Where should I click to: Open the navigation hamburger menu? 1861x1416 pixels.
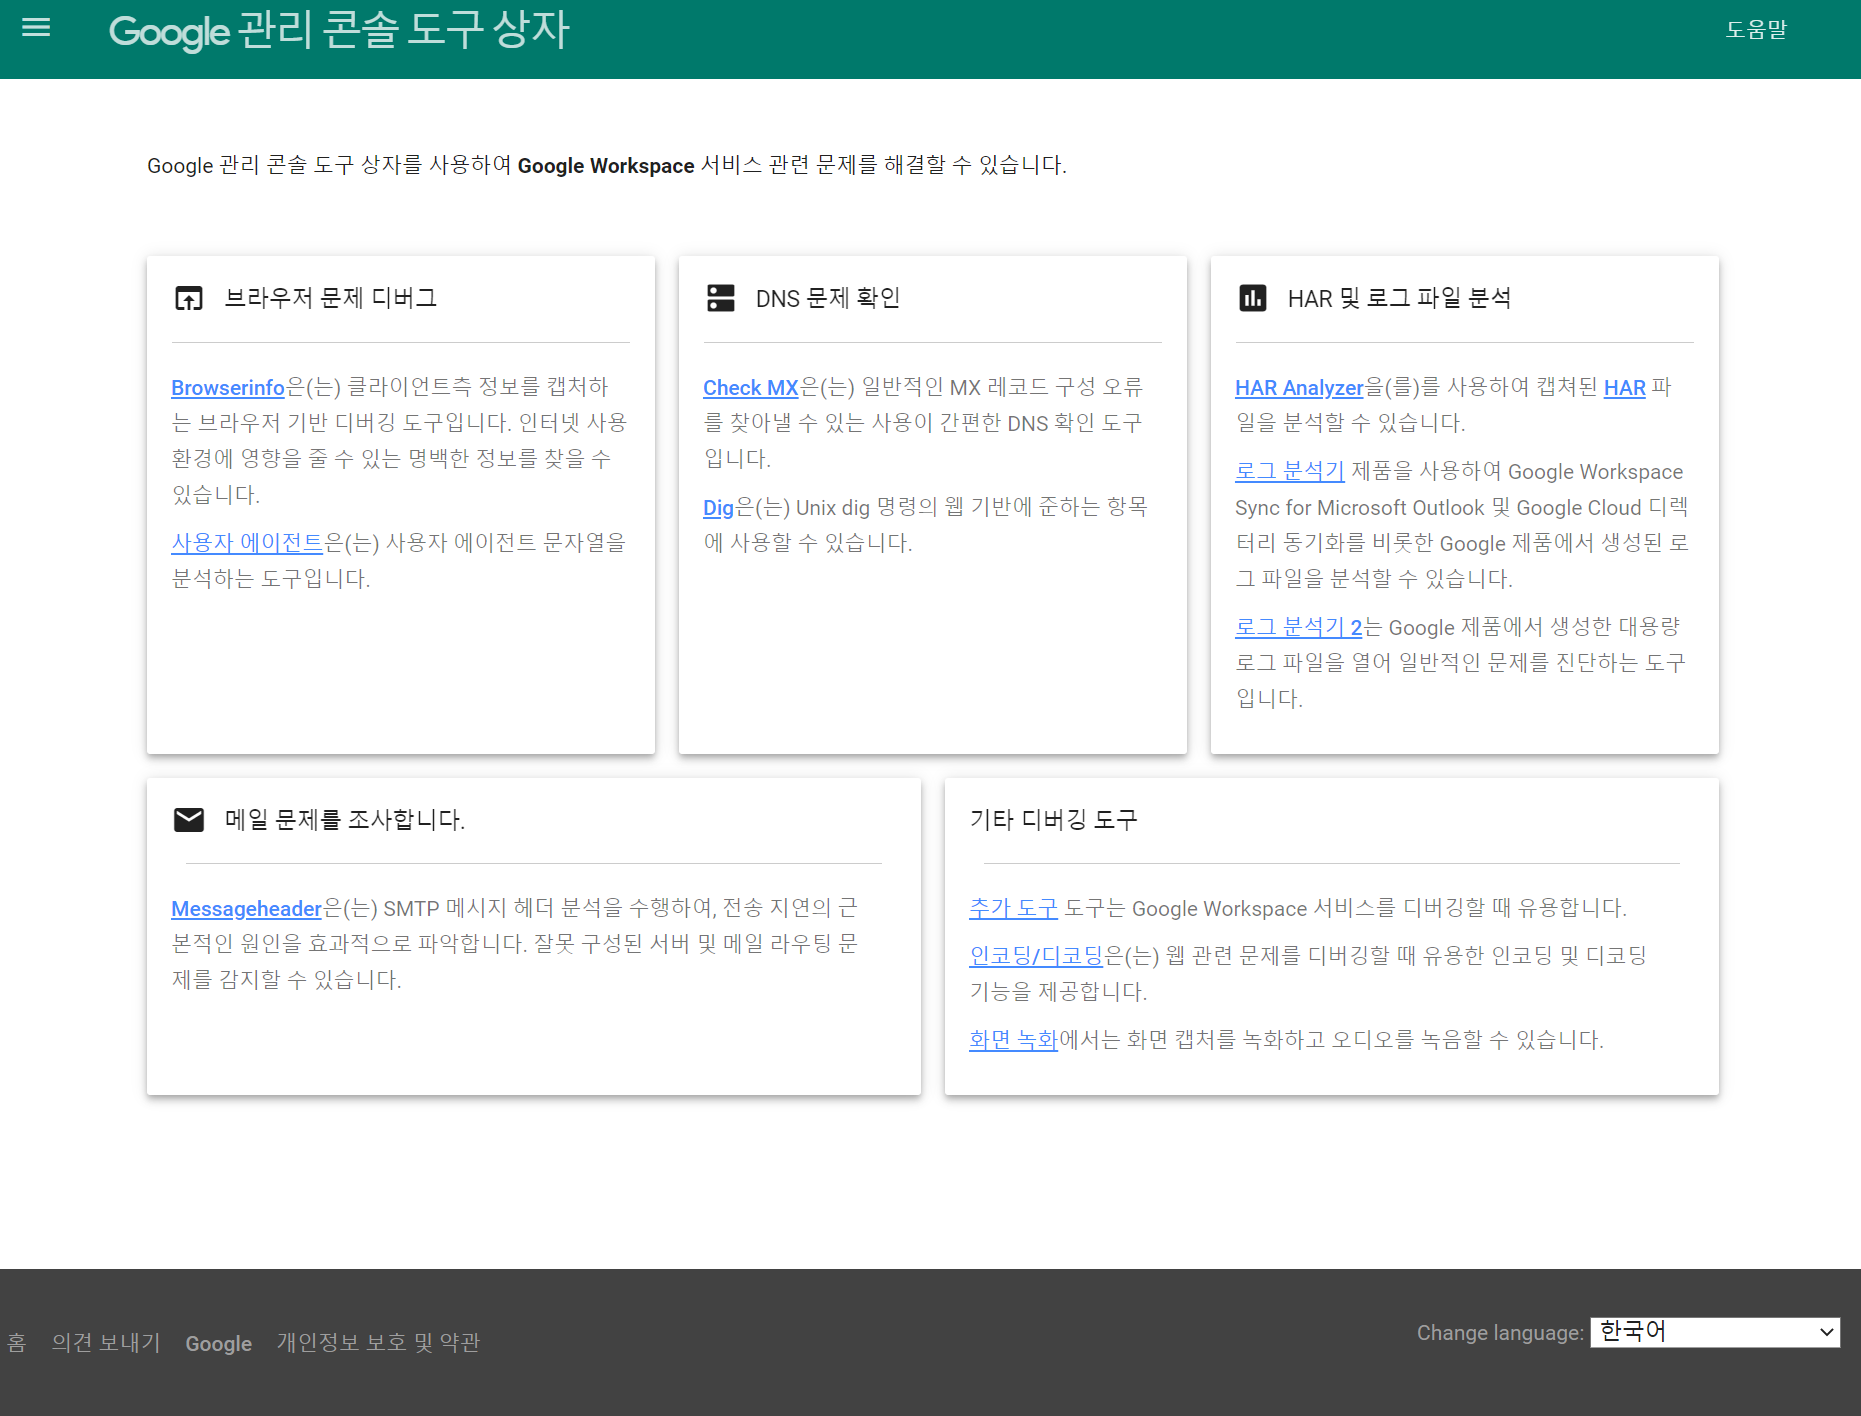[x=36, y=28]
